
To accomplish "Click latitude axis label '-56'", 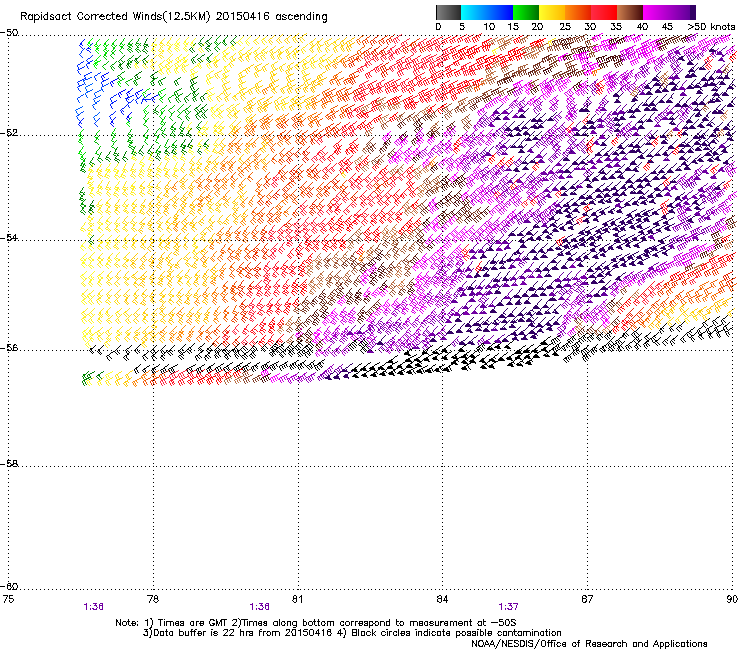I will pyautogui.click(x=9, y=347).
